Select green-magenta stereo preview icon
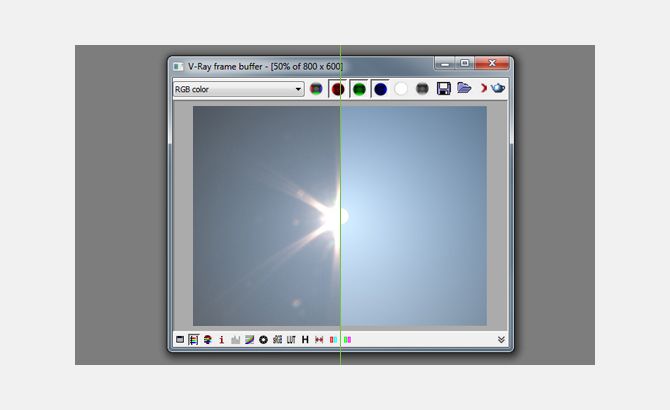This screenshot has width=670, height=410. pos(347,340)
